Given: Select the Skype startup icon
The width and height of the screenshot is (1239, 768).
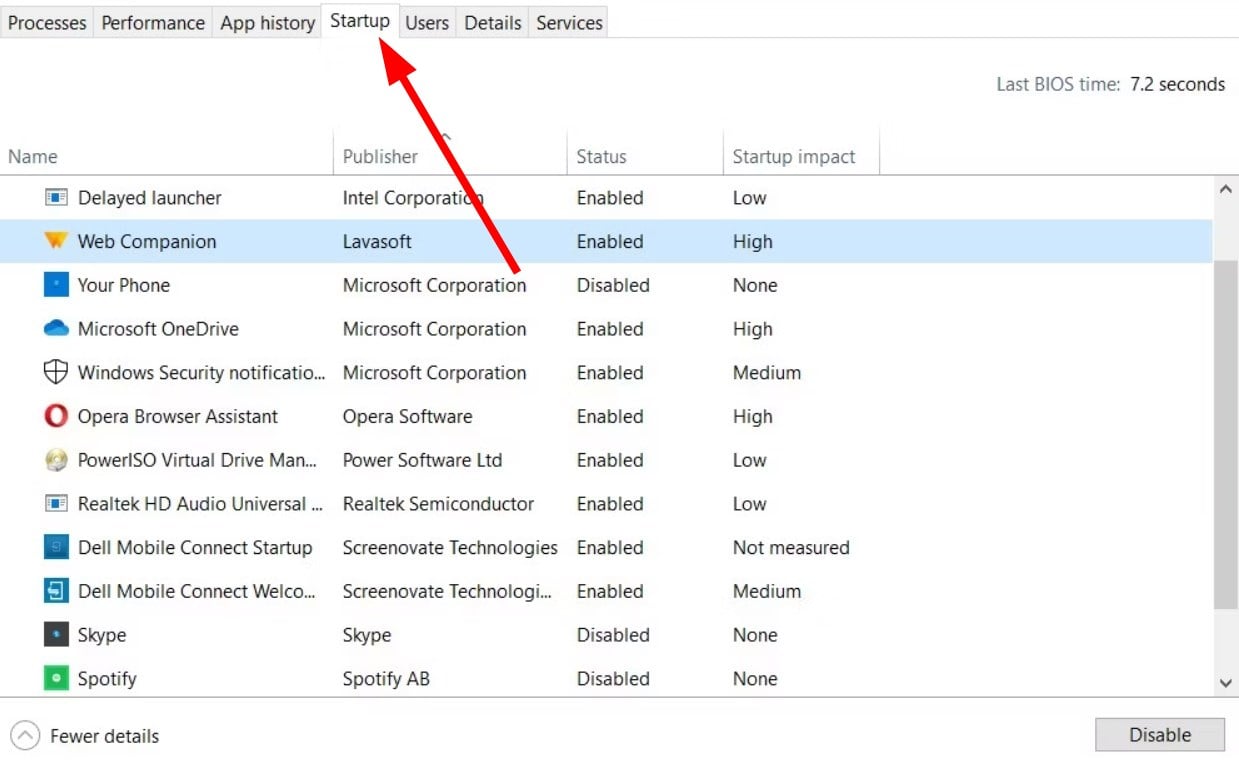Looking at the screenshot, I should [x=56, y=635].
